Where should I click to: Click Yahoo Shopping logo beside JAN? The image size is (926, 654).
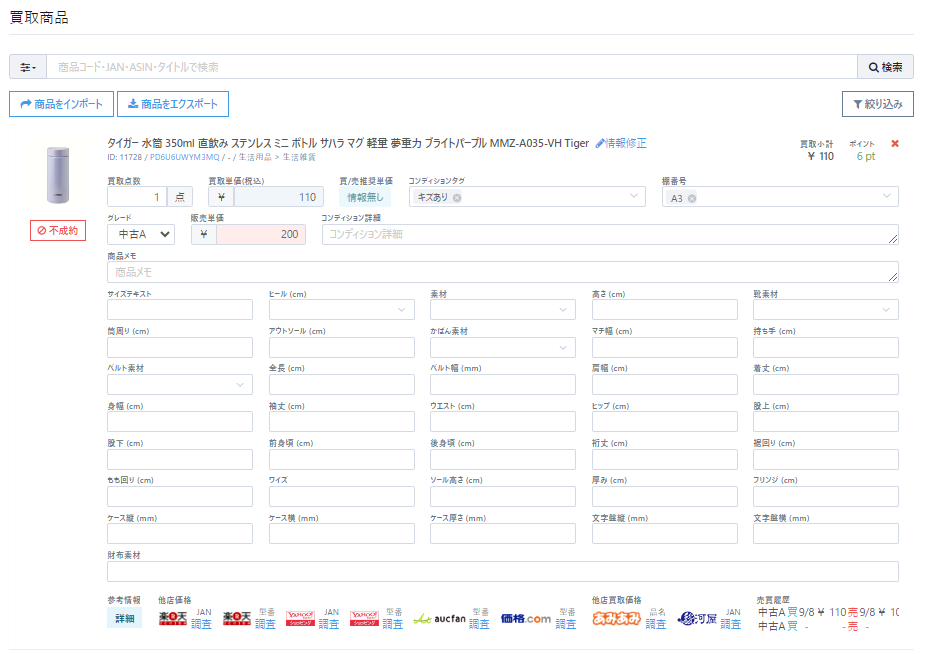pyautogui.click(x=301, y=619)
